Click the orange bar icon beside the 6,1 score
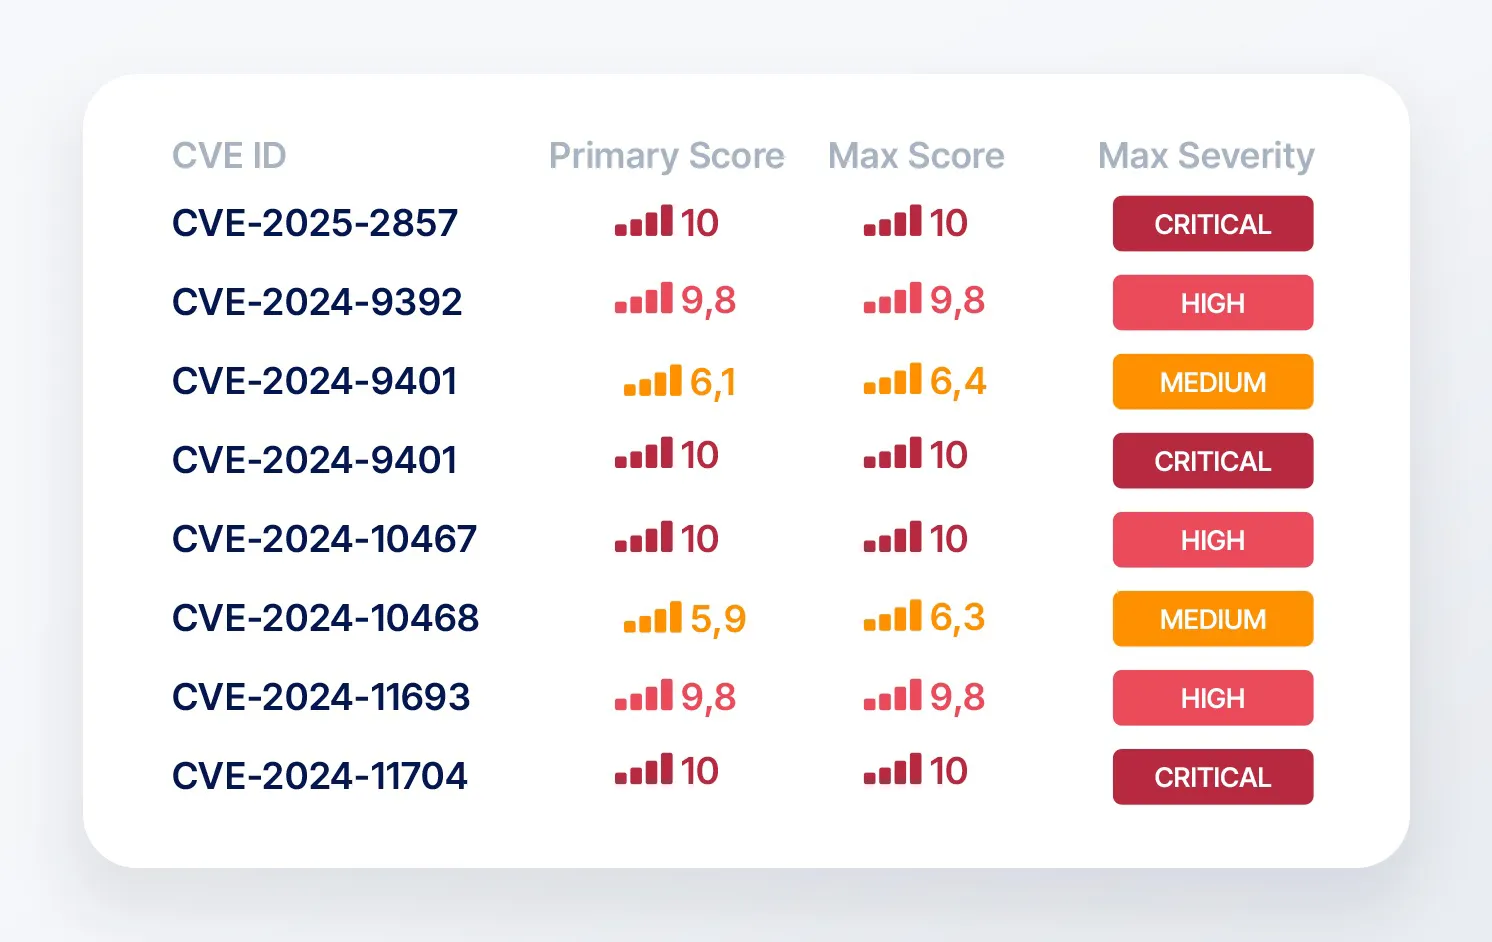 point(653,380)
